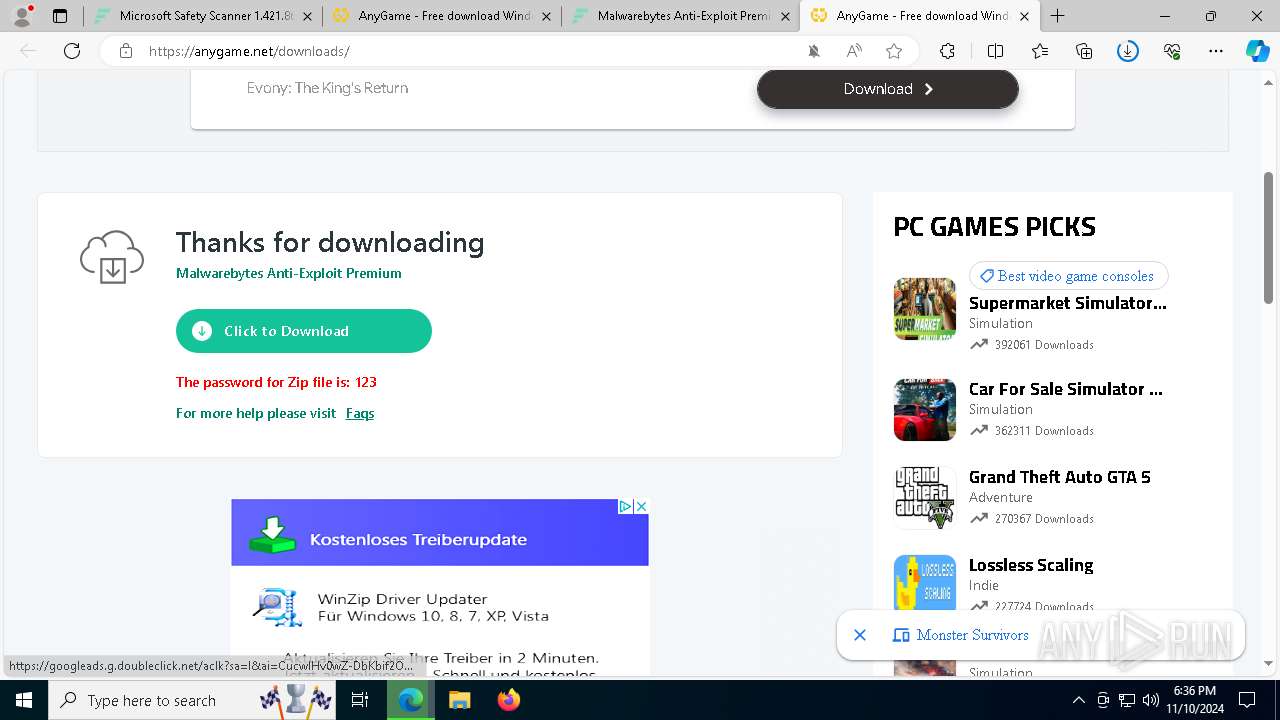Click the cloud download illustration icon
This screenshot has width=1280, height=720.
point(112,257)
